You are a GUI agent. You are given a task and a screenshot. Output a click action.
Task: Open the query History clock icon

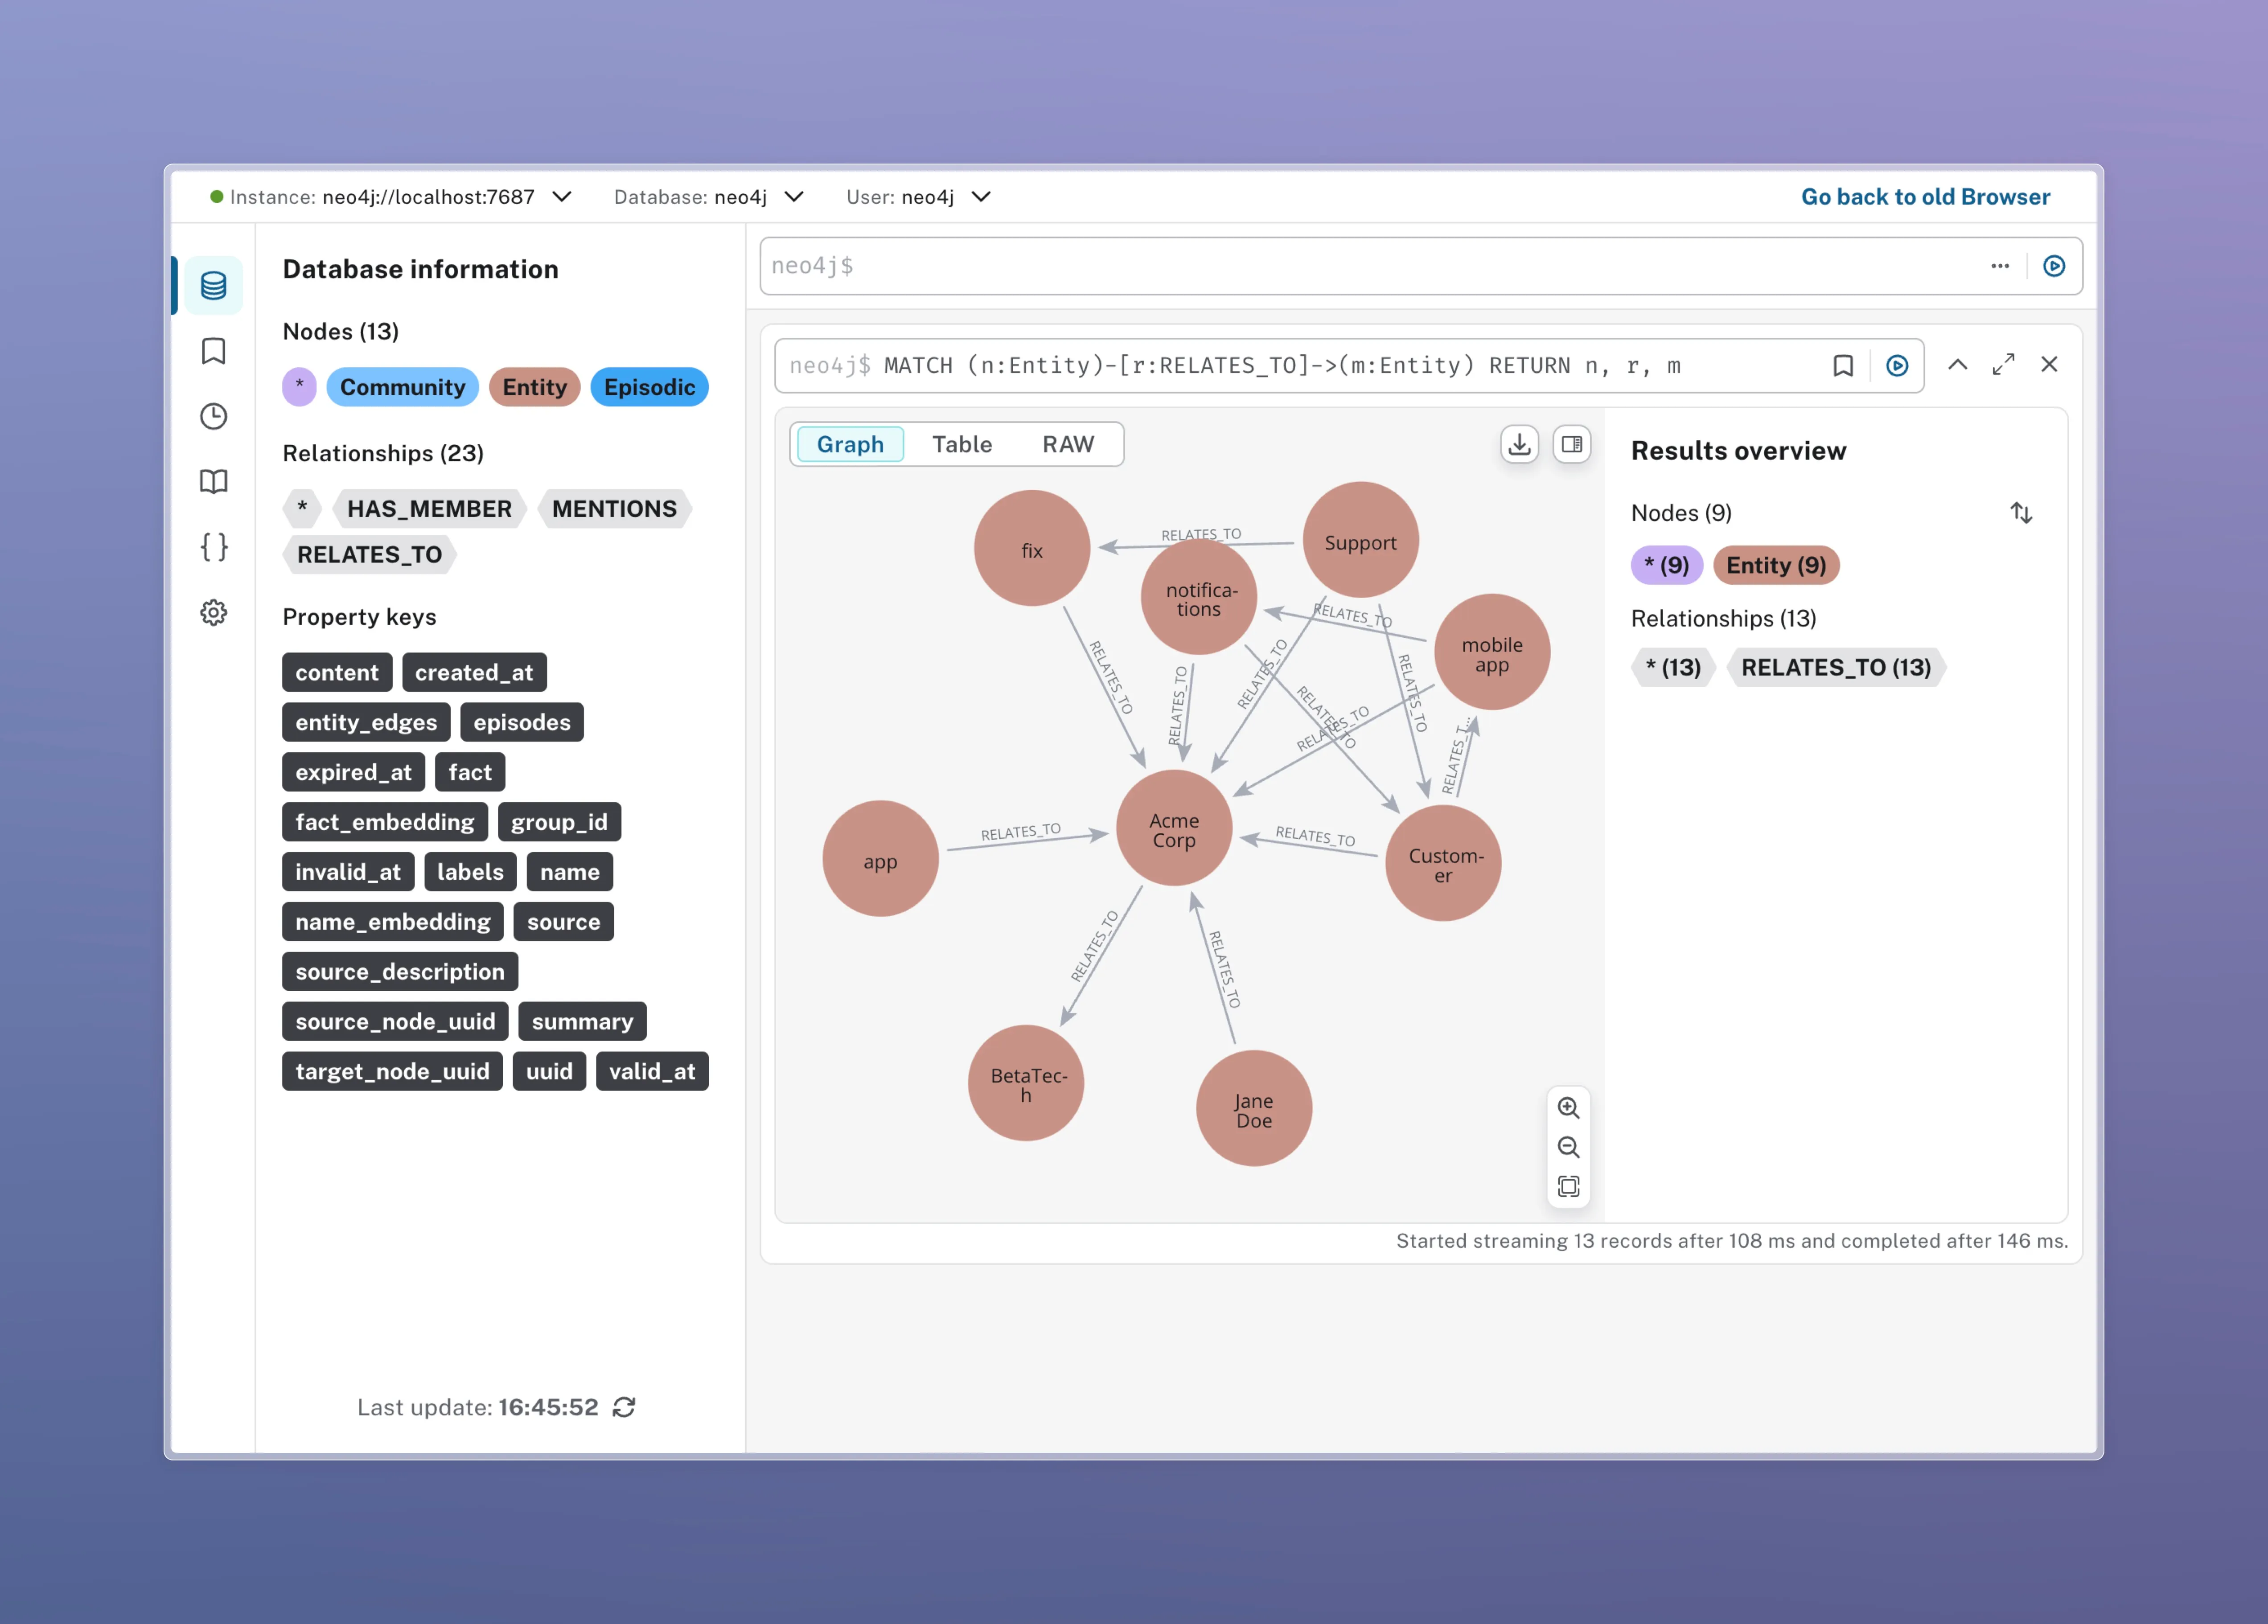(213, 416)
